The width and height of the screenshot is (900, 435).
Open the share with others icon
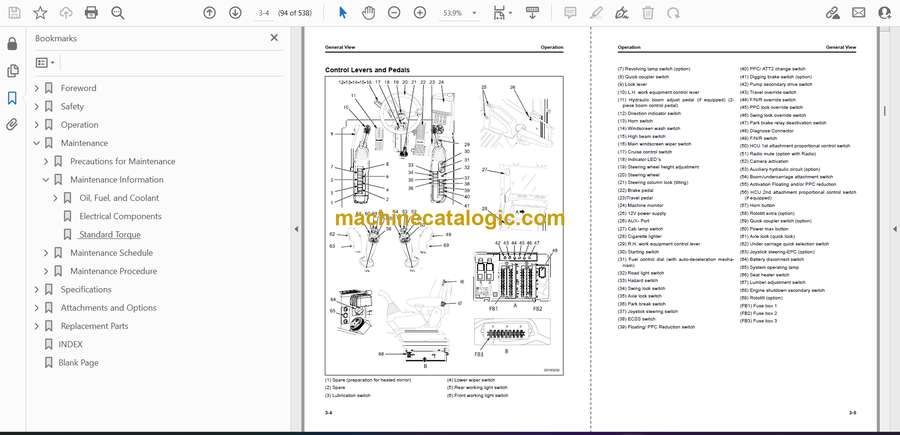coord(885,13)
